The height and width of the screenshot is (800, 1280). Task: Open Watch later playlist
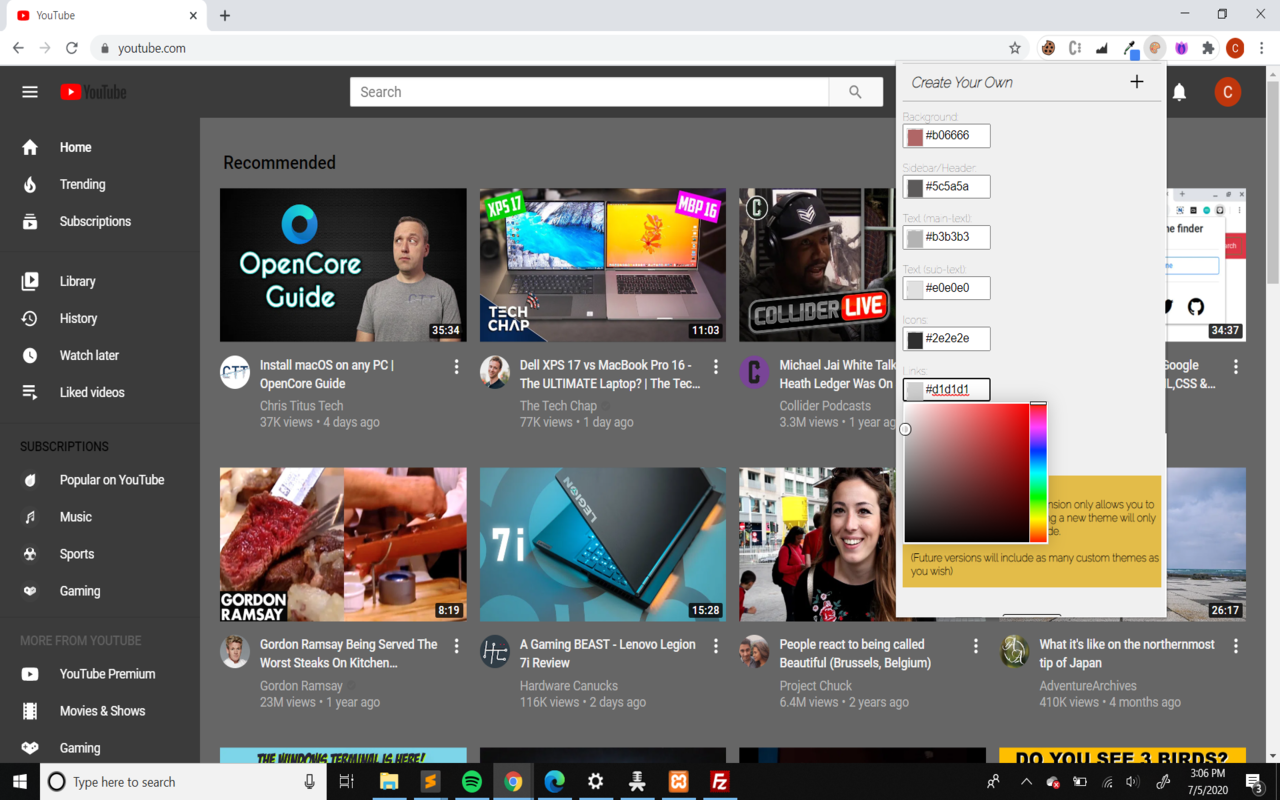coord(30,355)
